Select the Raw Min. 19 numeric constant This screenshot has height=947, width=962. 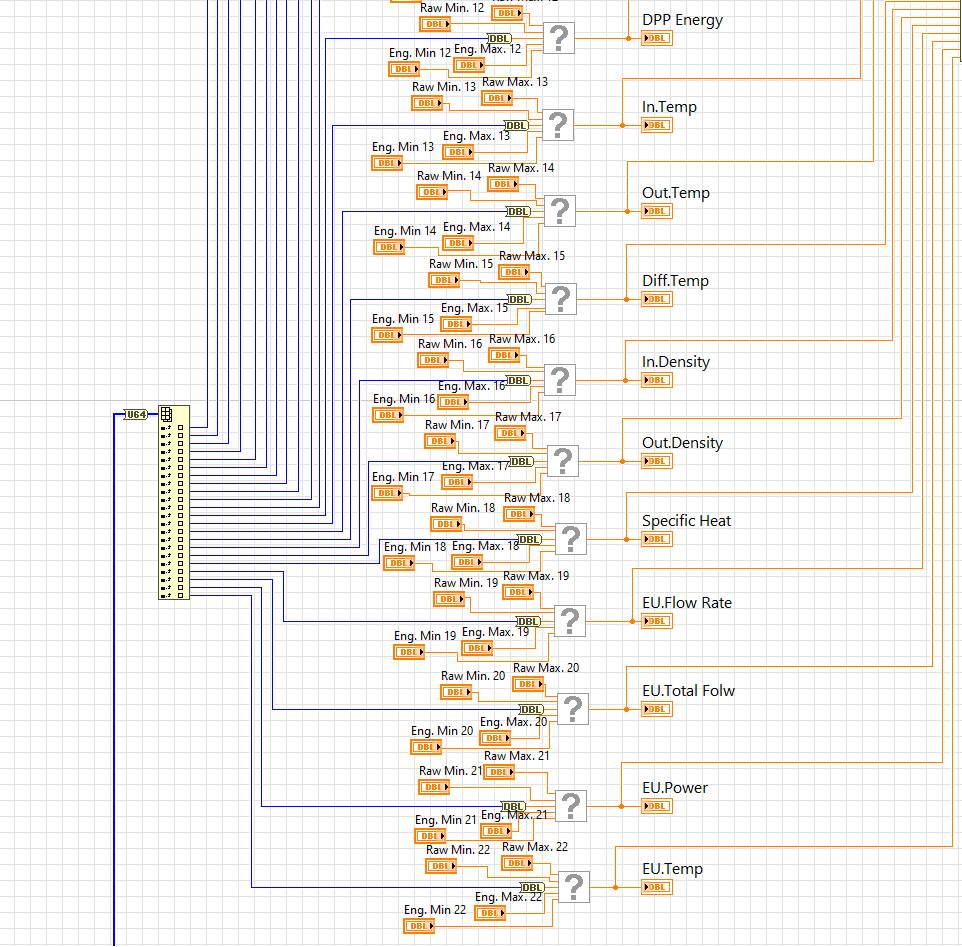coord(448,598)
